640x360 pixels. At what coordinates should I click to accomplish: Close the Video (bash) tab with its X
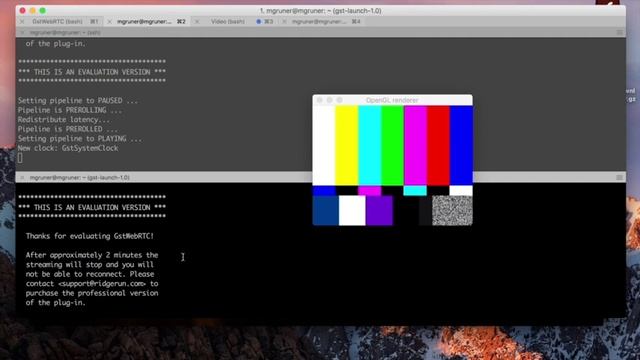[197, 22]
